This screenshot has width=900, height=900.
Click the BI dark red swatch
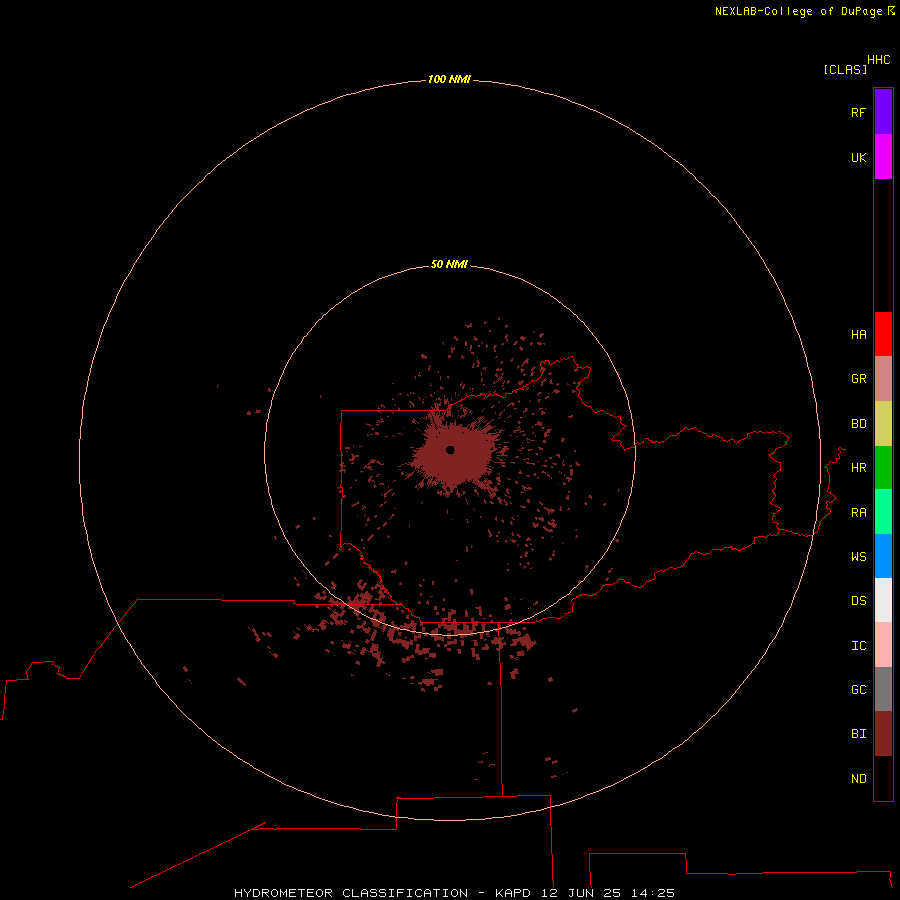(883, 734)
